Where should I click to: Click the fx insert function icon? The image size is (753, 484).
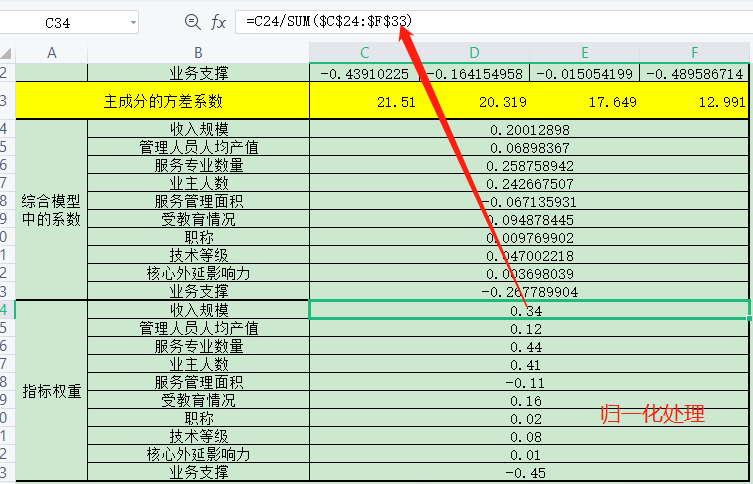coord(218,22)
